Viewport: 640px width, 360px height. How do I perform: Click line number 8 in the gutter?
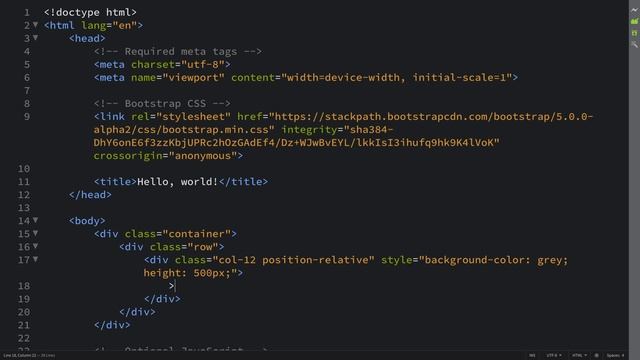coord(27,104)
